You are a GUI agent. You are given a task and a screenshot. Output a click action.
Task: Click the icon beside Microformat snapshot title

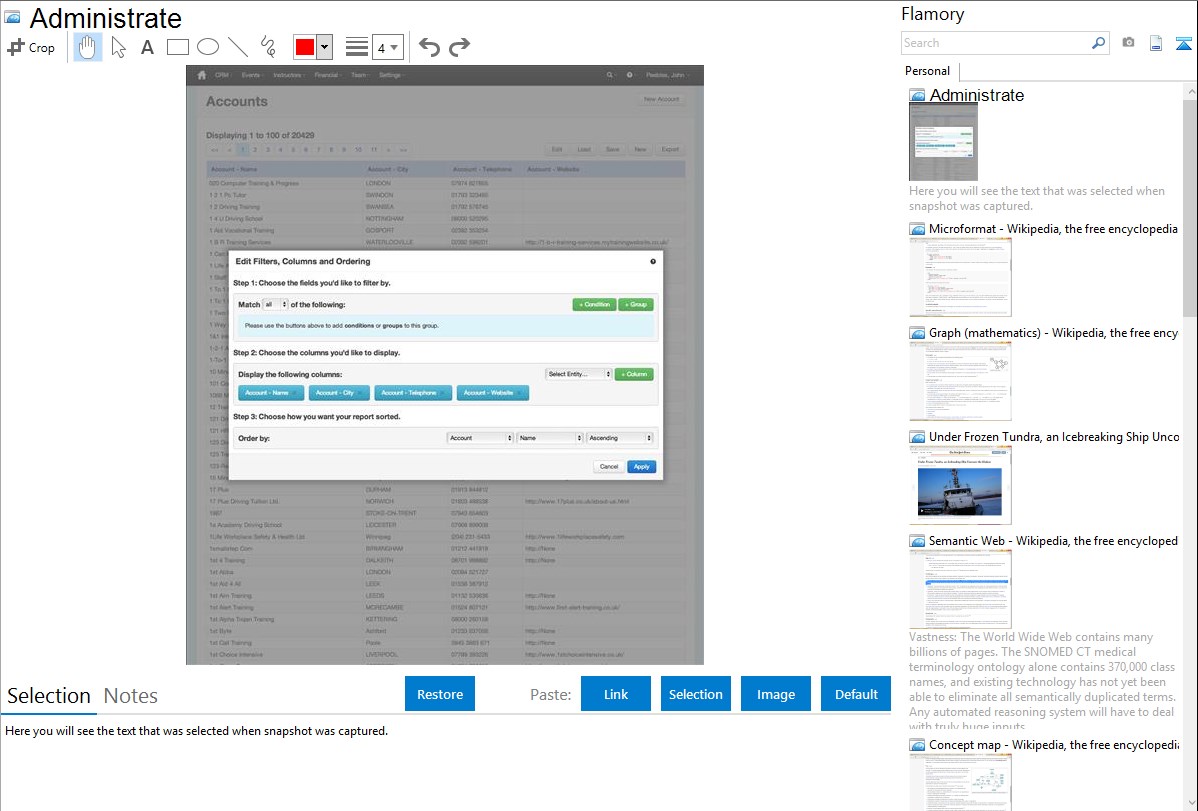917,229
